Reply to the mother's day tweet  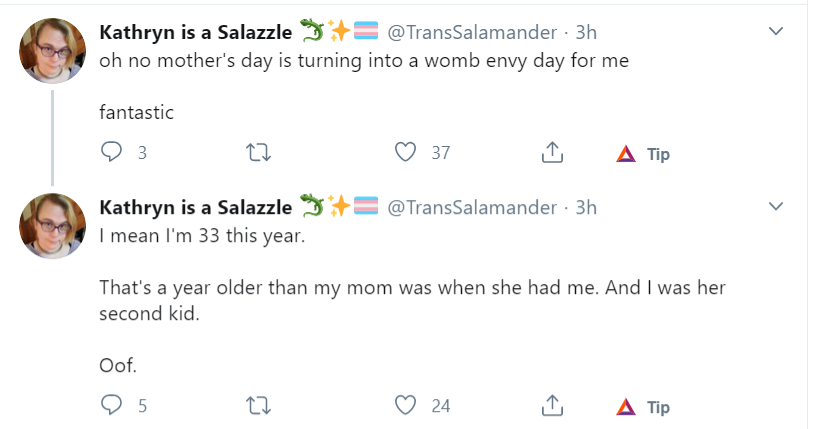111,152
